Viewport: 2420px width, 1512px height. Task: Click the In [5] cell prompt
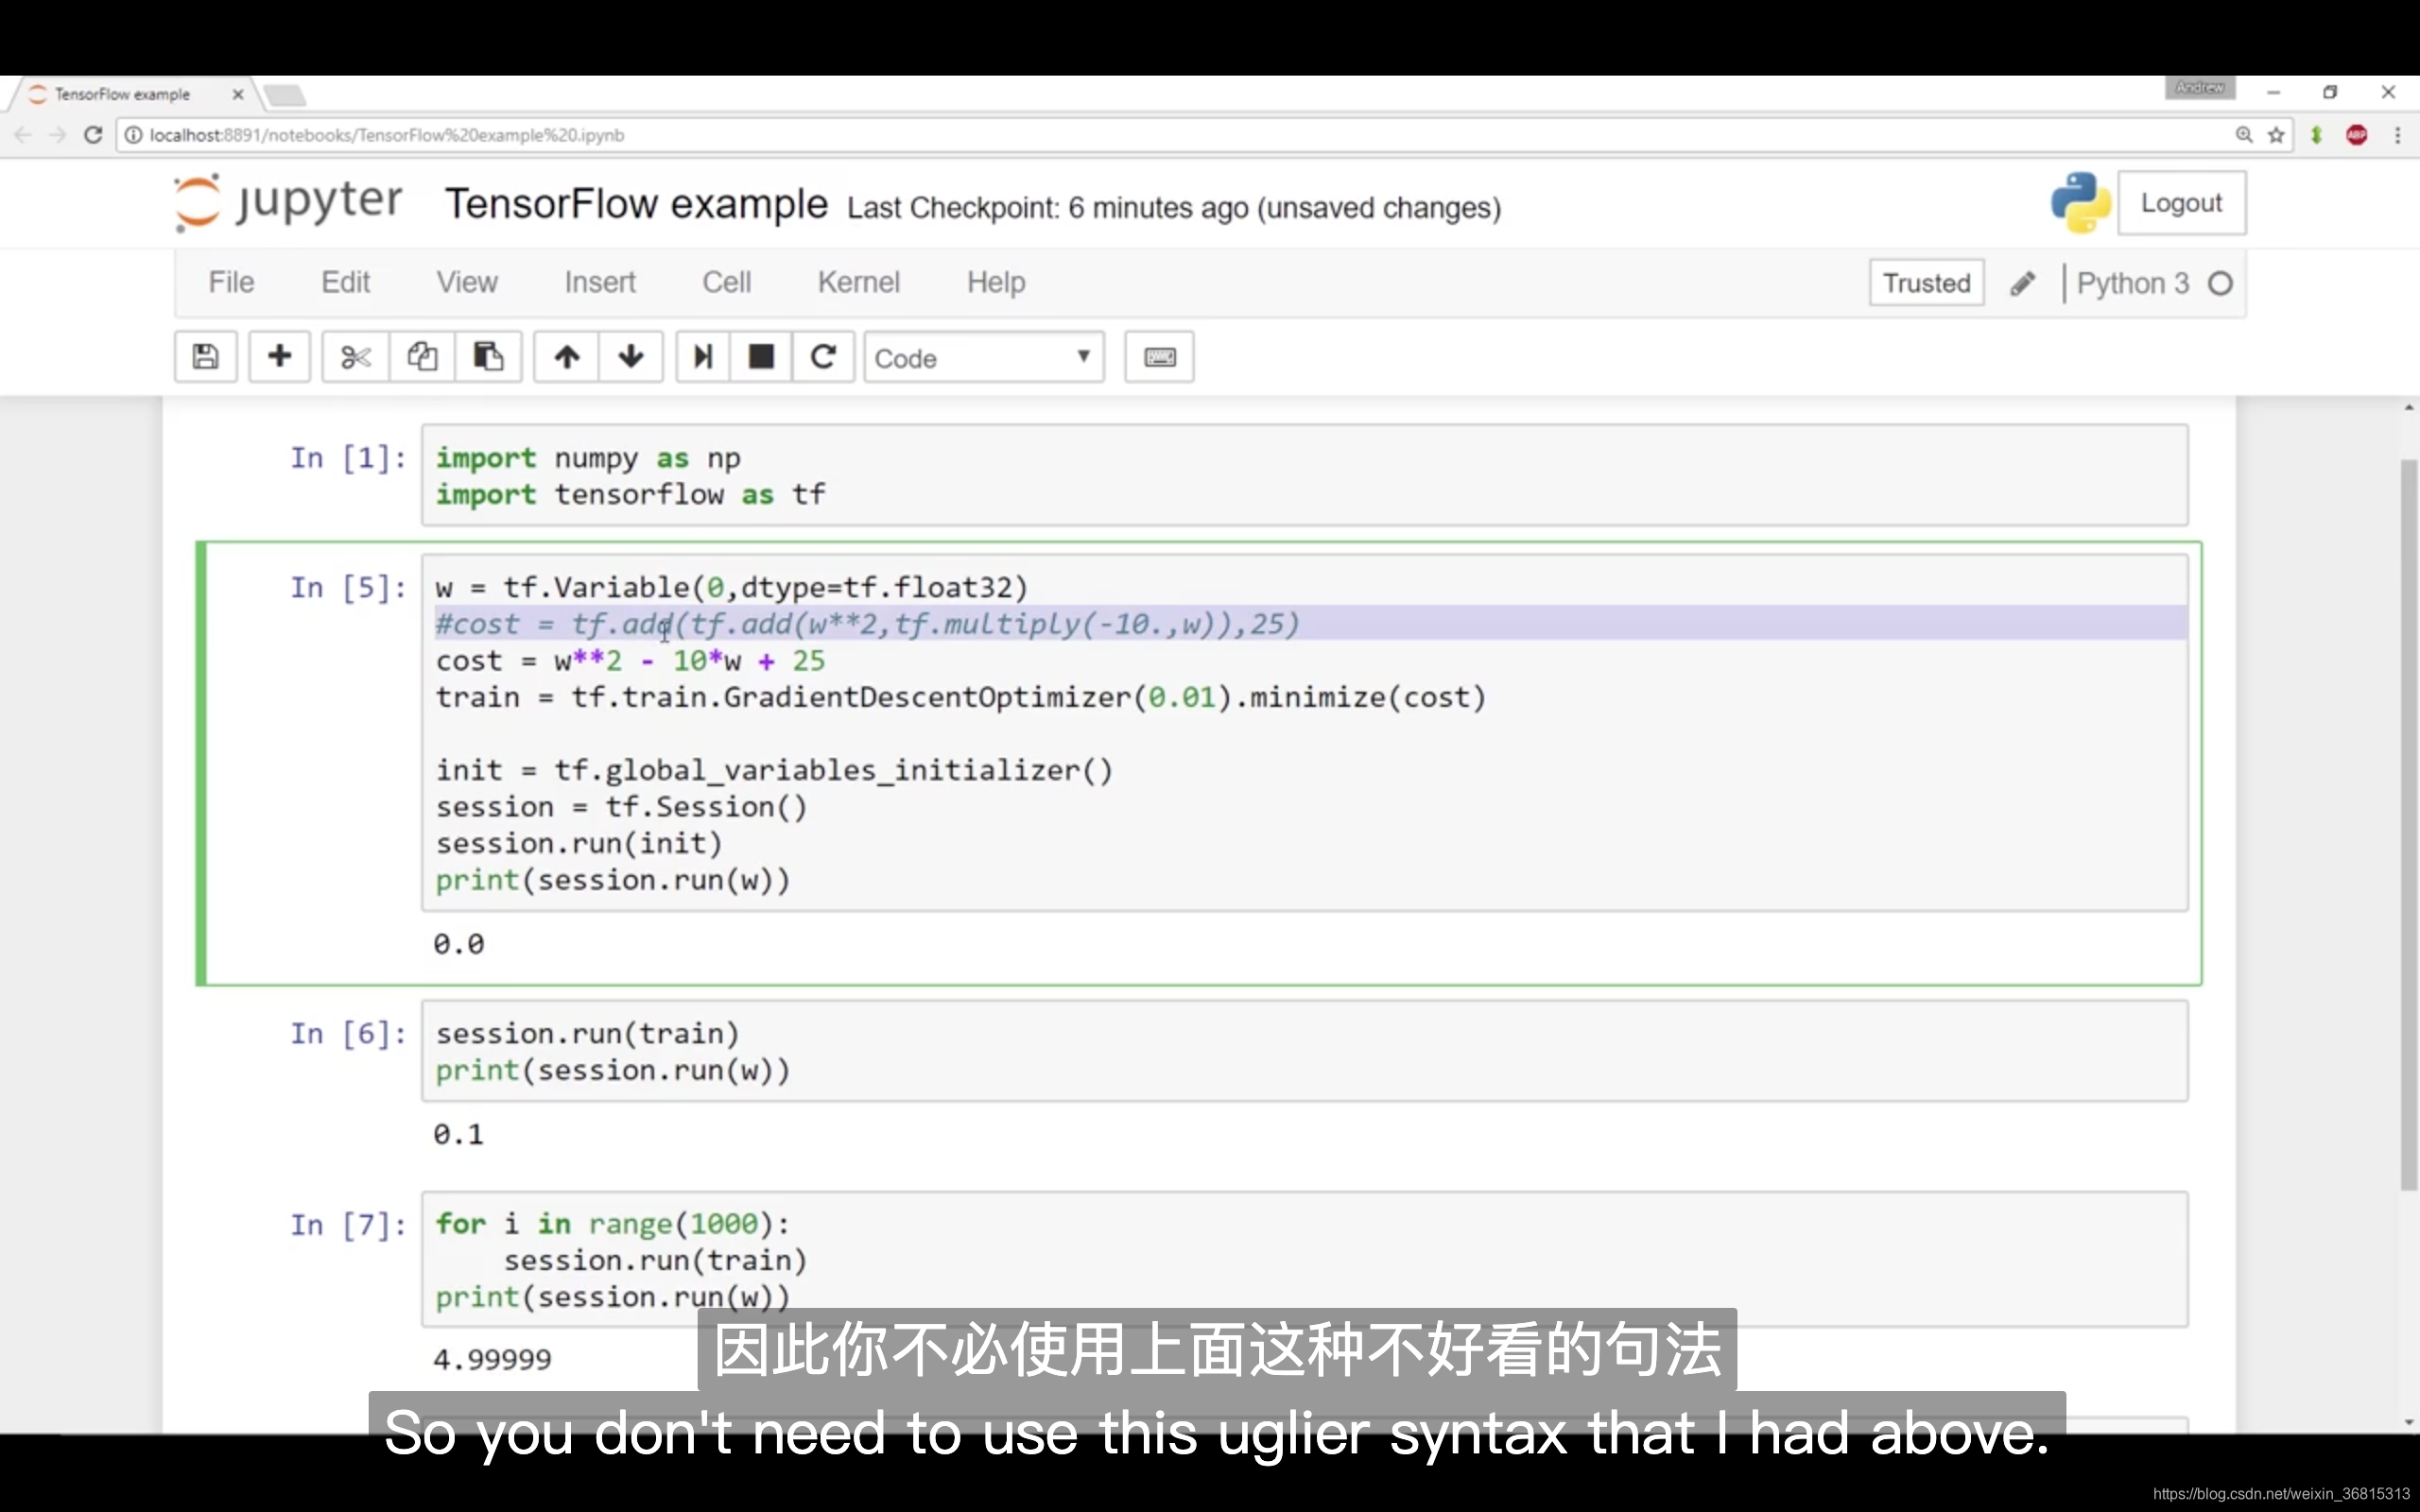click(x=348, y=587)
